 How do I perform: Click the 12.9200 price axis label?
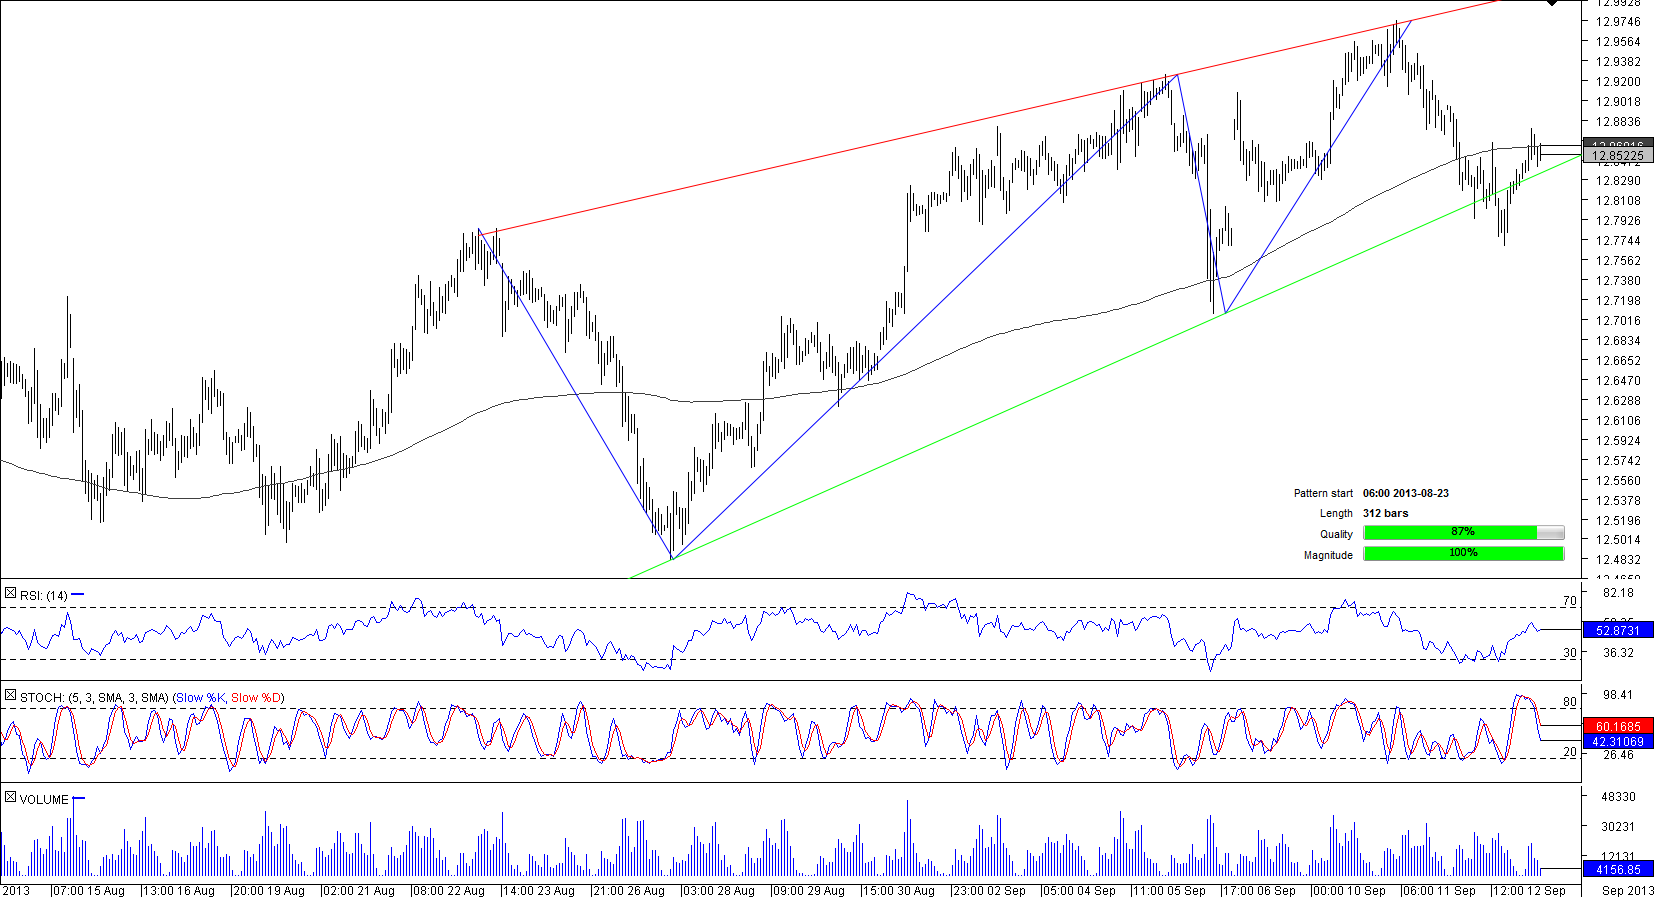1618,81
